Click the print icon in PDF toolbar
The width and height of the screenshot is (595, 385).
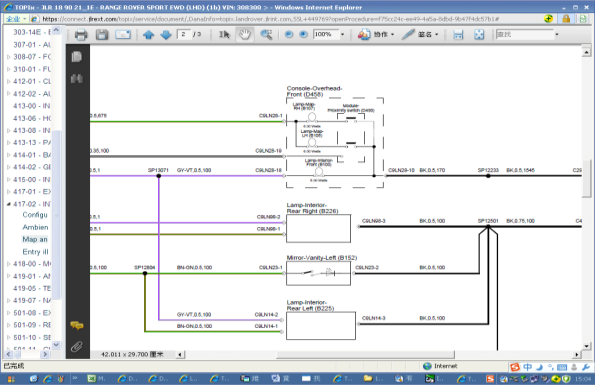[81, 35]
